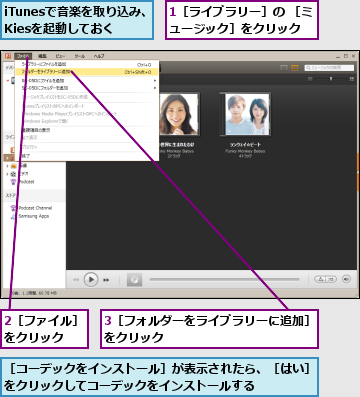This screenshot has height=397, width=360.
Task: Open the ランウェイ☆ビート album cover
Action: point(245,114)
